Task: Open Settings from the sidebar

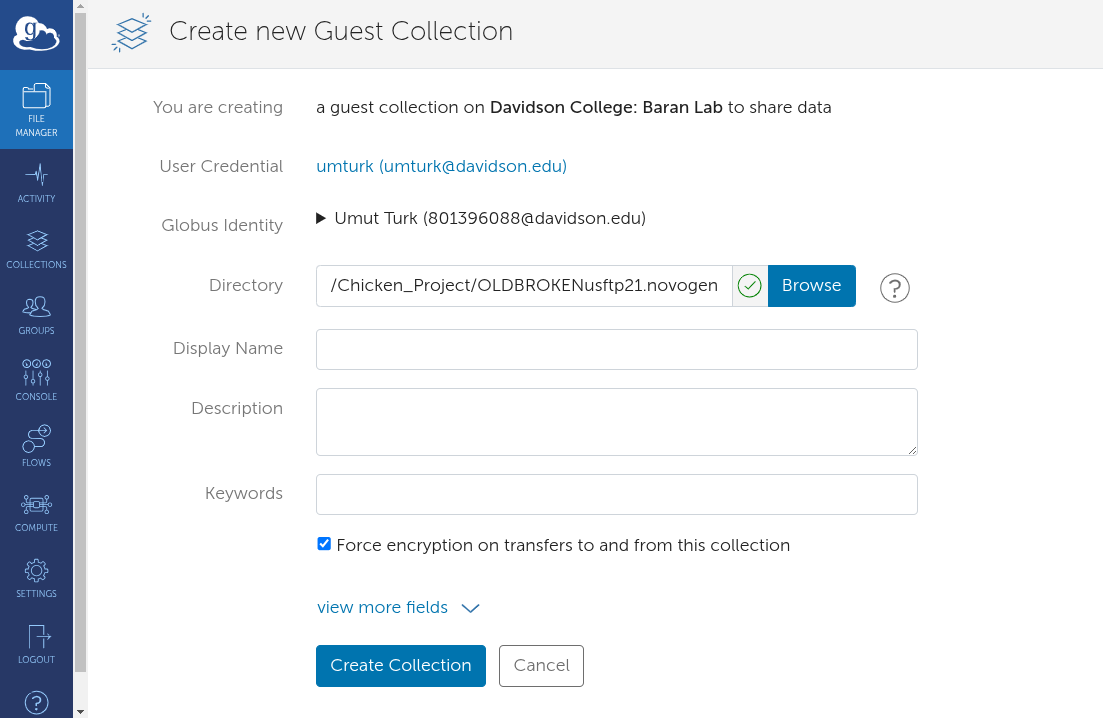Action: point(37,579)
